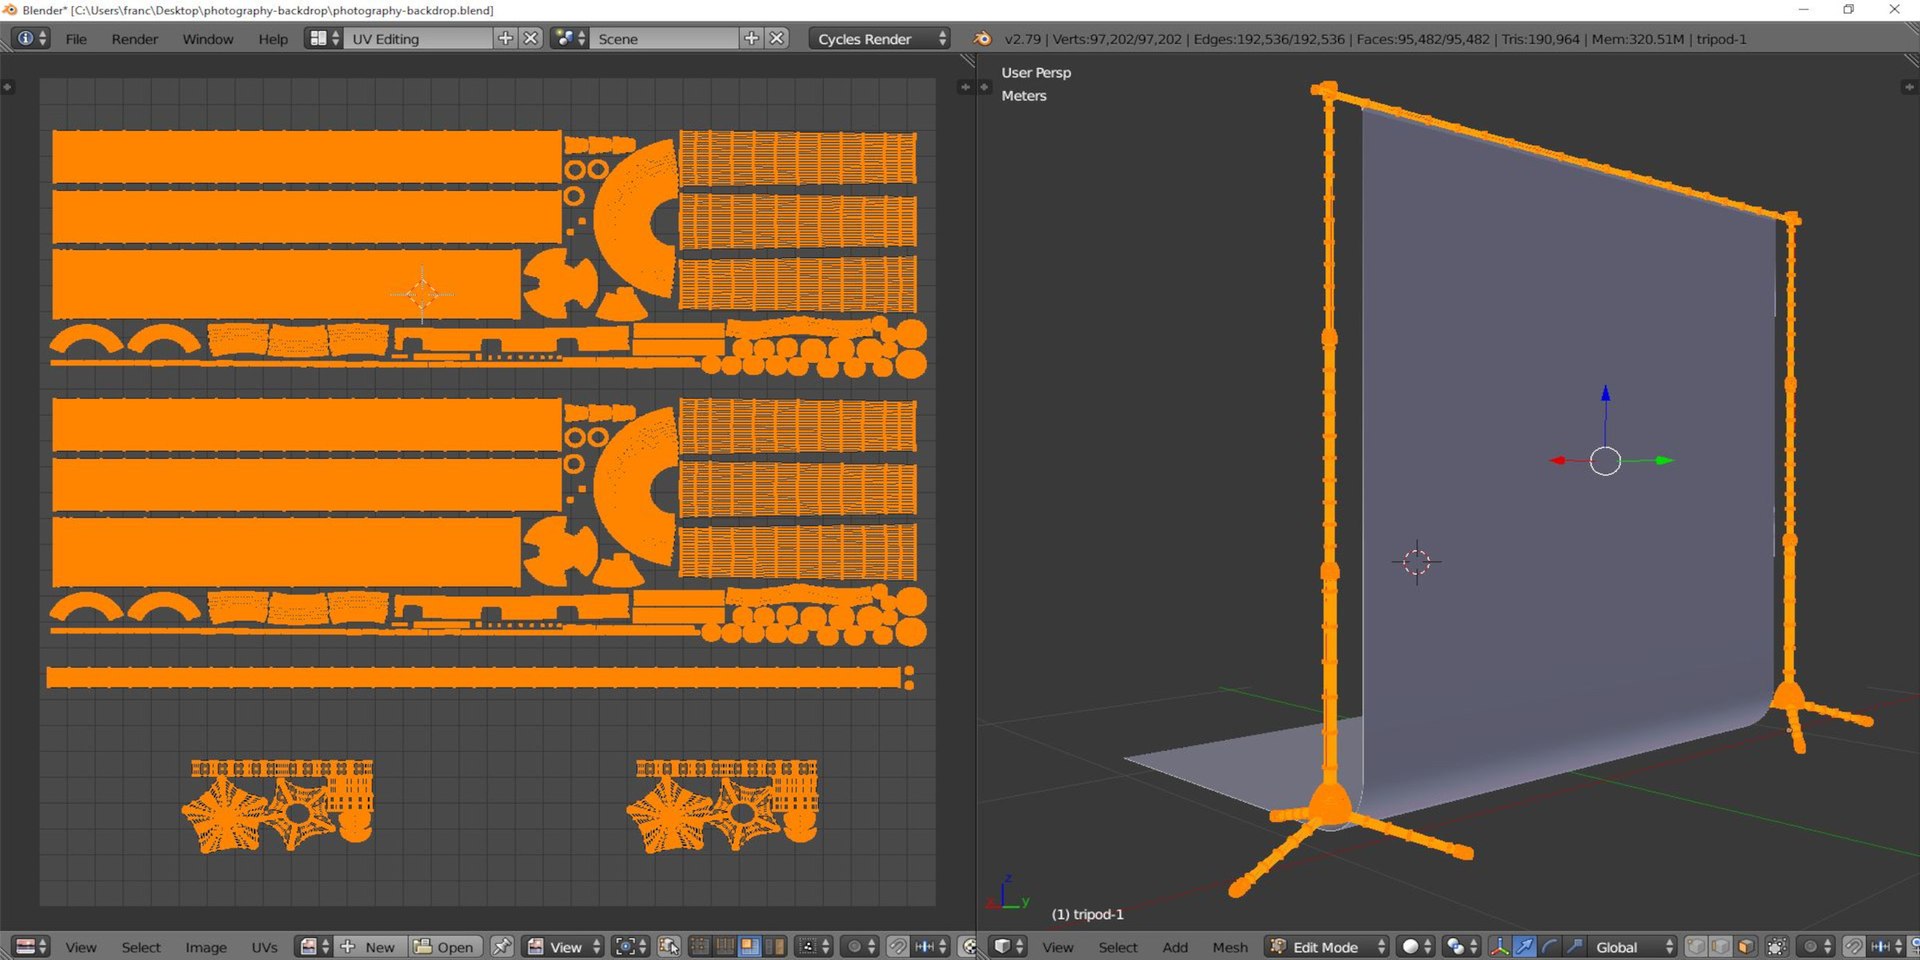Browse linked images in UV editor
1920x960 pixels.
[x=315, y=946]
